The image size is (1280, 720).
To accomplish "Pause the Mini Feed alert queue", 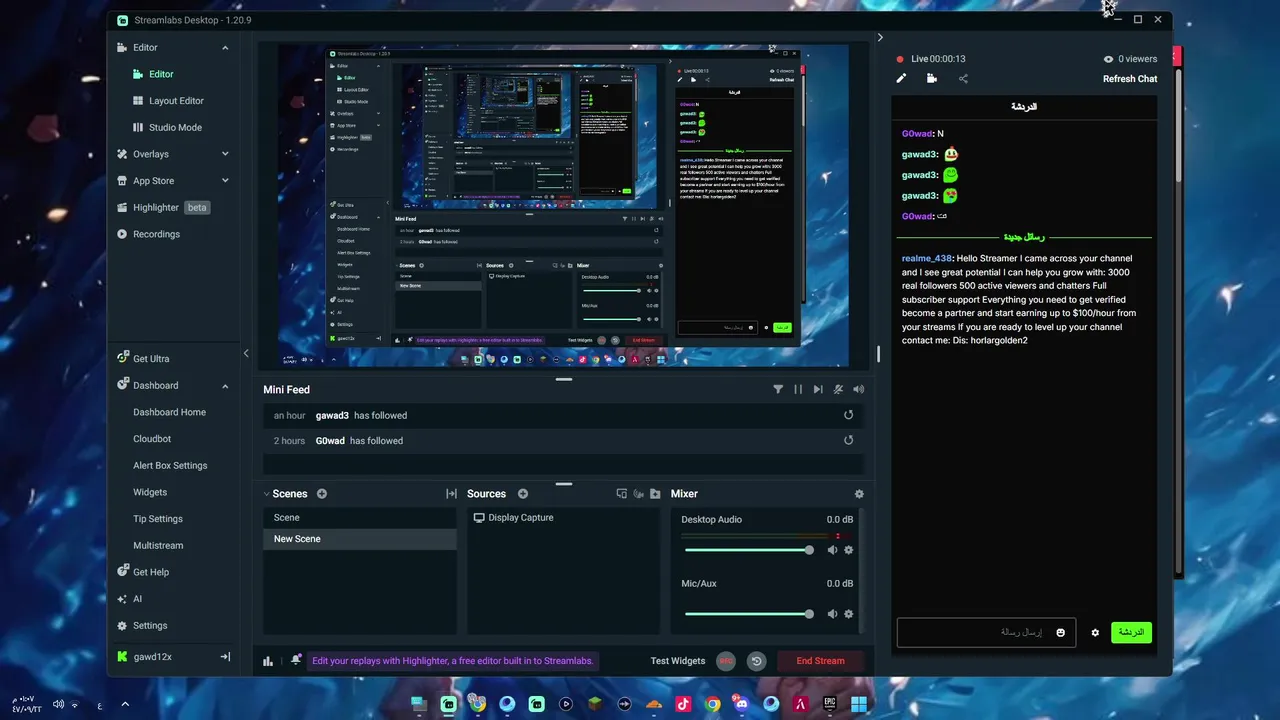I will 798,390.
